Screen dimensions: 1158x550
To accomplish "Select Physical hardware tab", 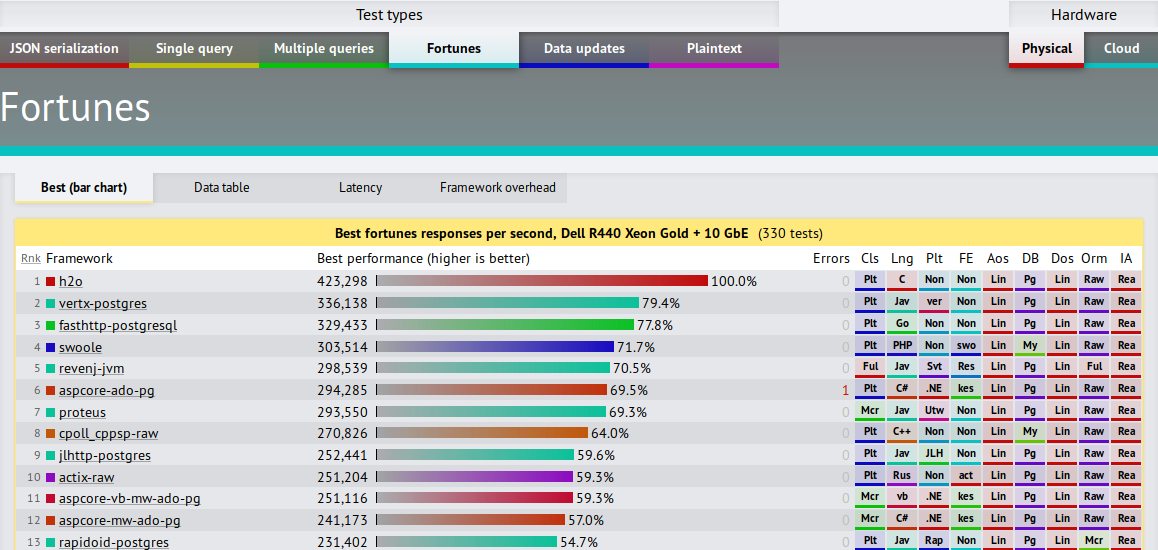I will coord(1046,49).
